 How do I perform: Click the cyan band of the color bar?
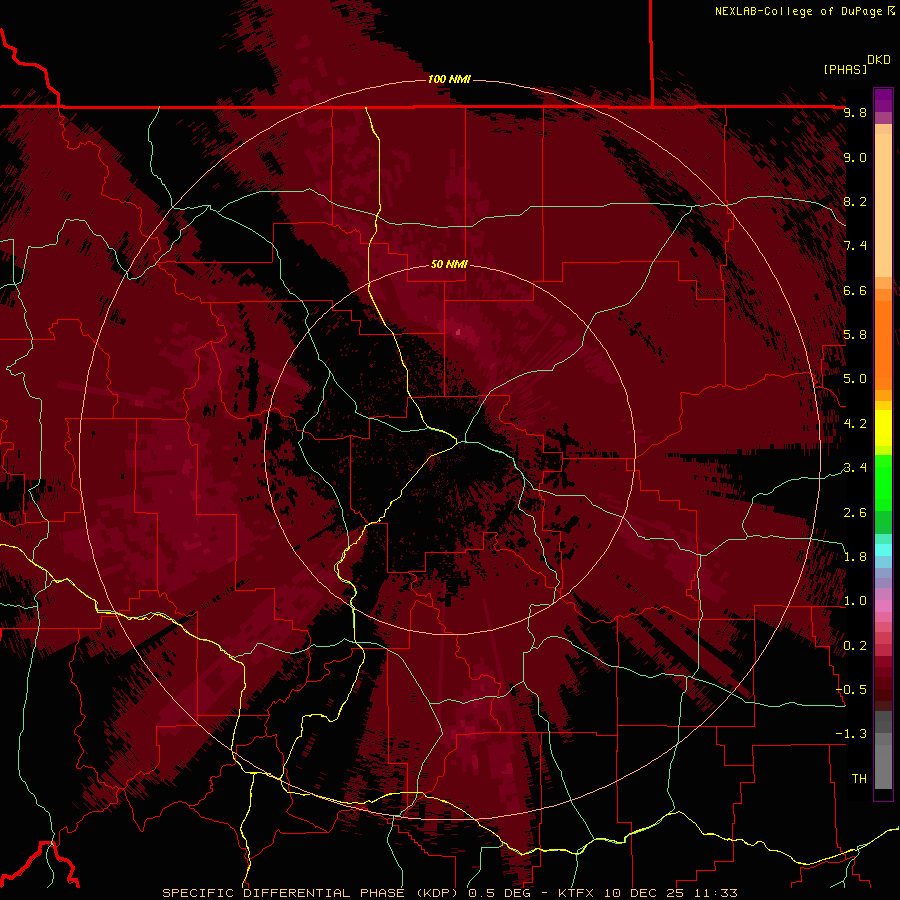883,550
